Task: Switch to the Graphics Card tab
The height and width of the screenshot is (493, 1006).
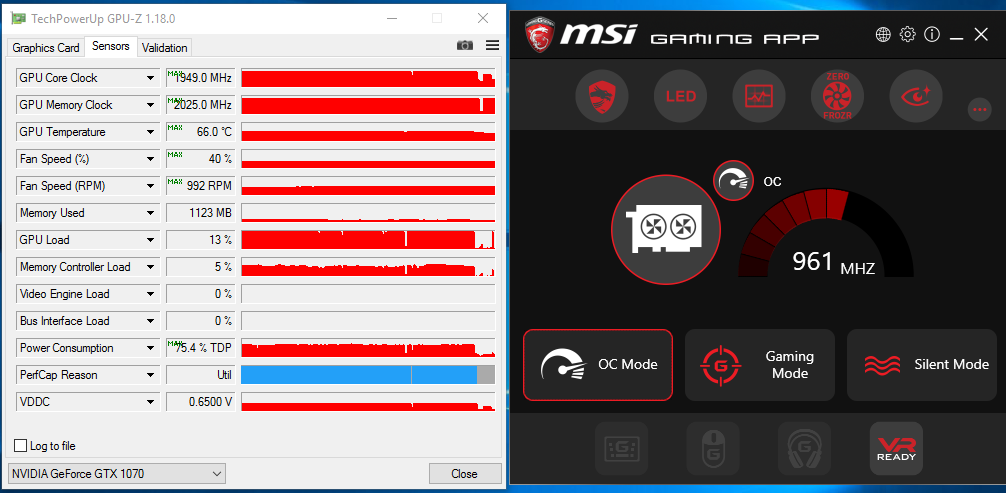Action: (x=46, y=48)
